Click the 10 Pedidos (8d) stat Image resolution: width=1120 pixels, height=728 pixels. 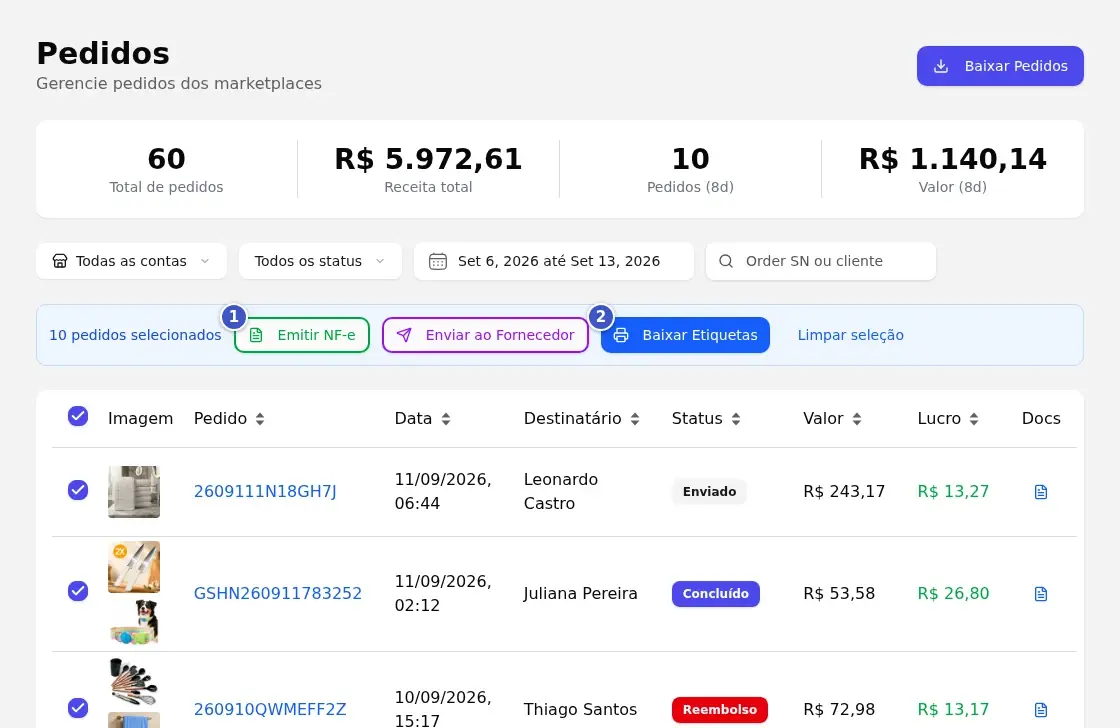point(690,169)
